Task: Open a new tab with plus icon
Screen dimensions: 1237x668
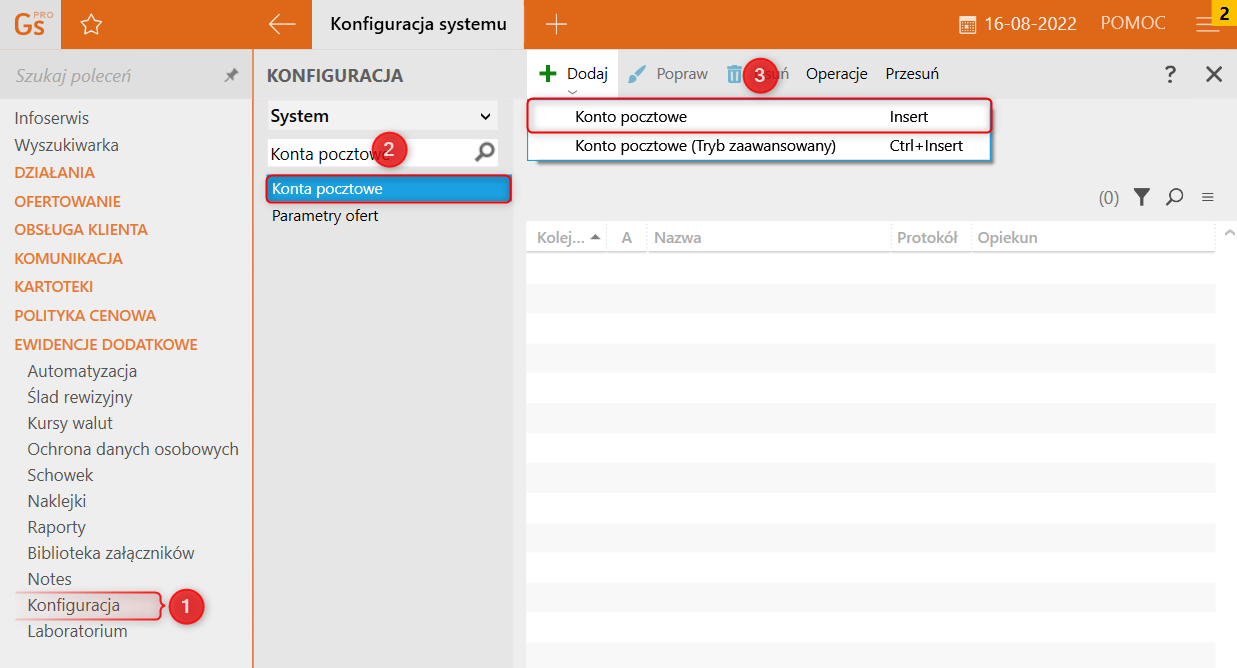Action: (556, 25)
